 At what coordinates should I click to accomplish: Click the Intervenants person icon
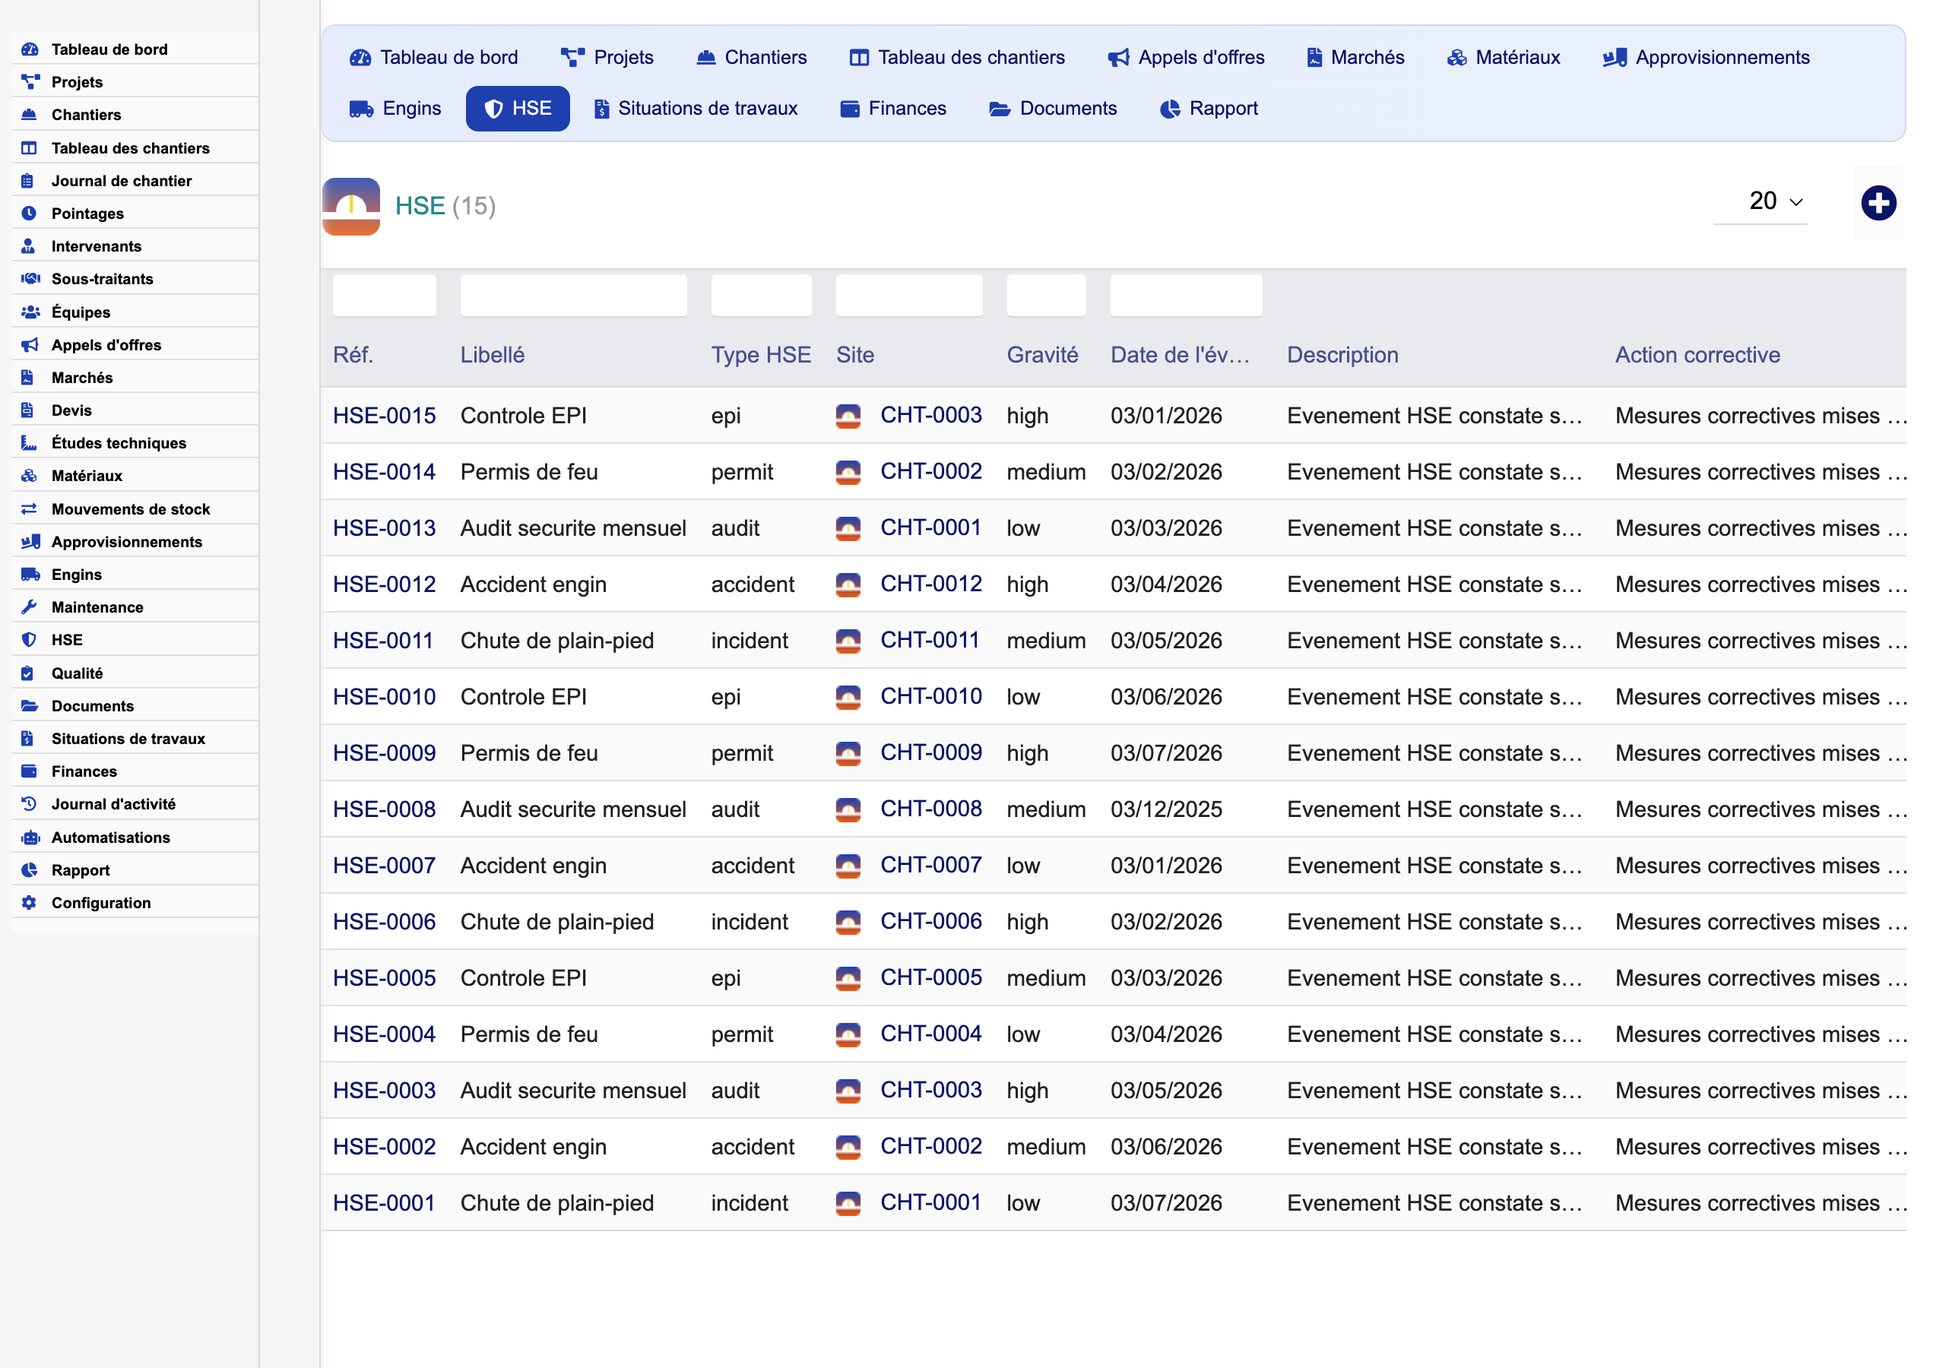(30, 246)
